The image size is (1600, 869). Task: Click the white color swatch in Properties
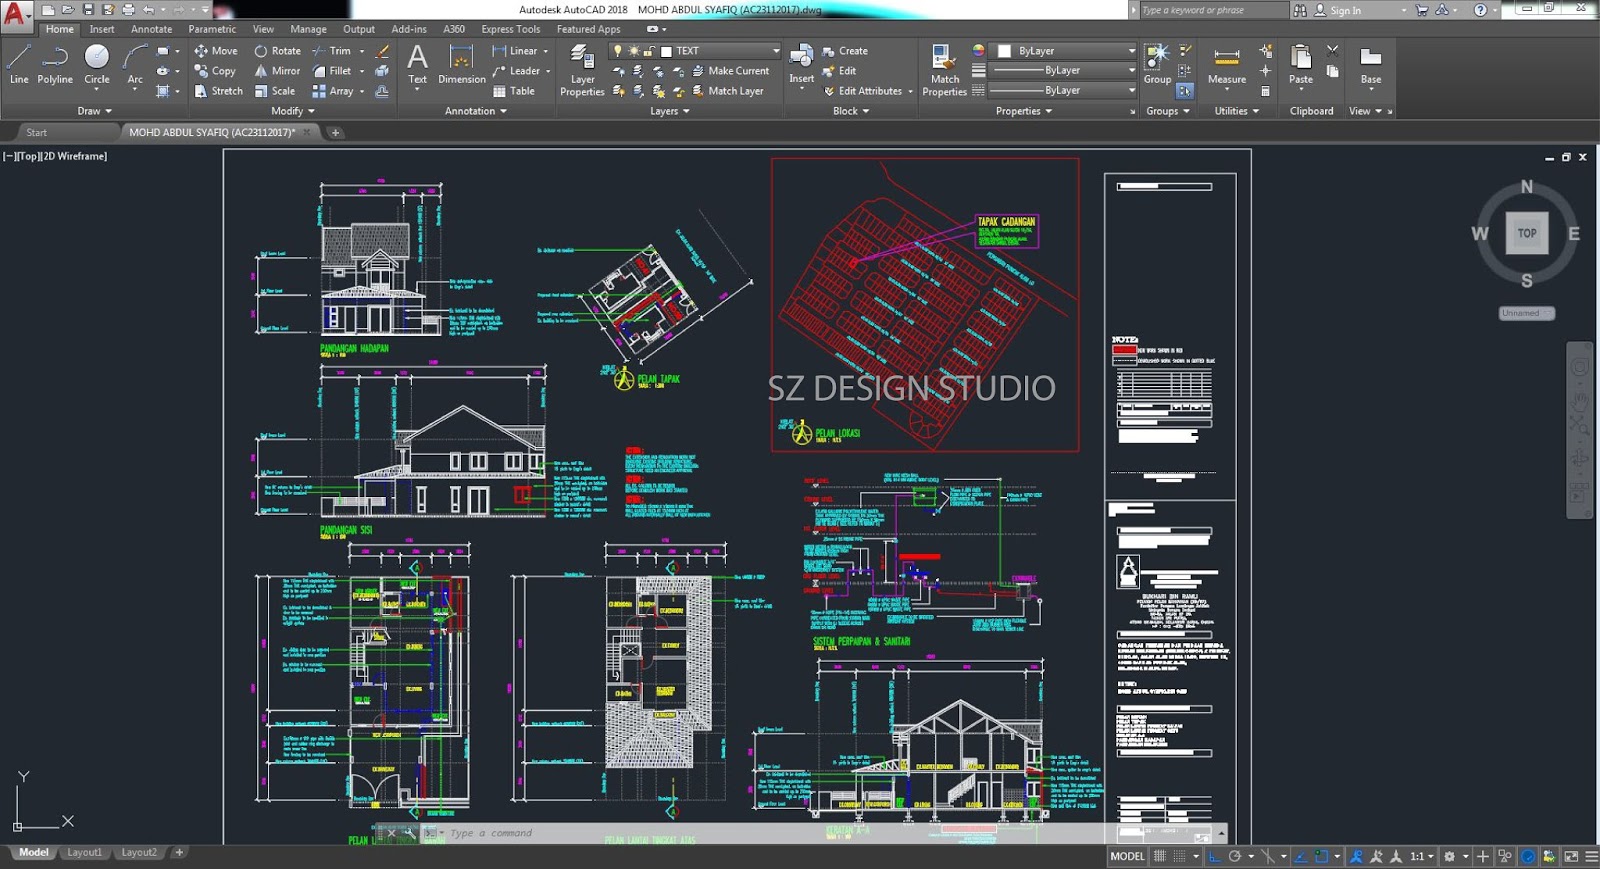point(1004,51)
